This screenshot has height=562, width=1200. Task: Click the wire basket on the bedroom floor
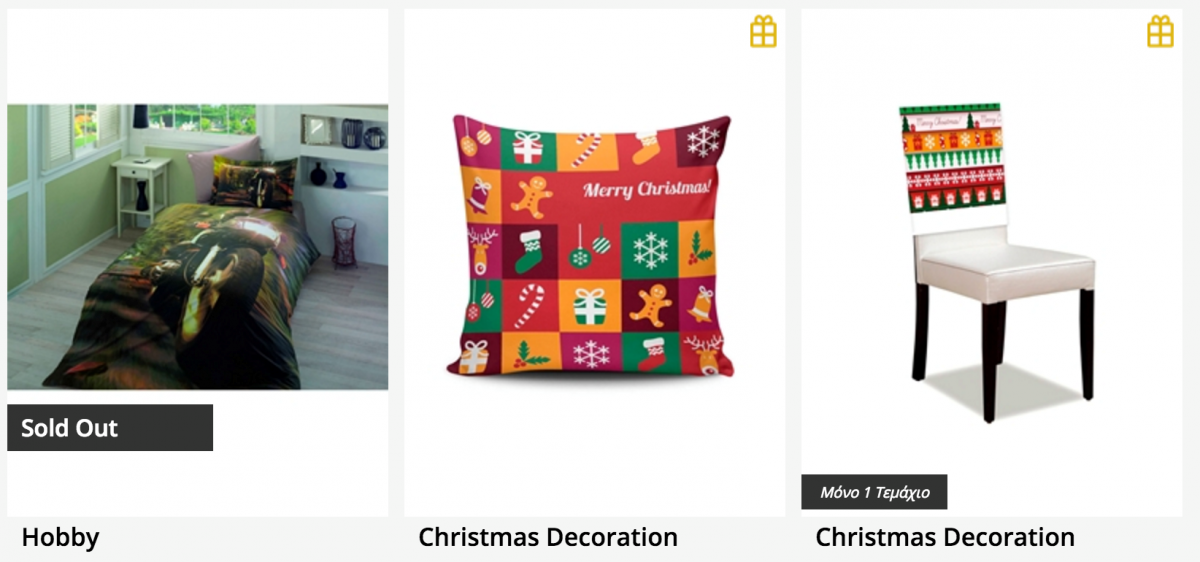point(344,241)
